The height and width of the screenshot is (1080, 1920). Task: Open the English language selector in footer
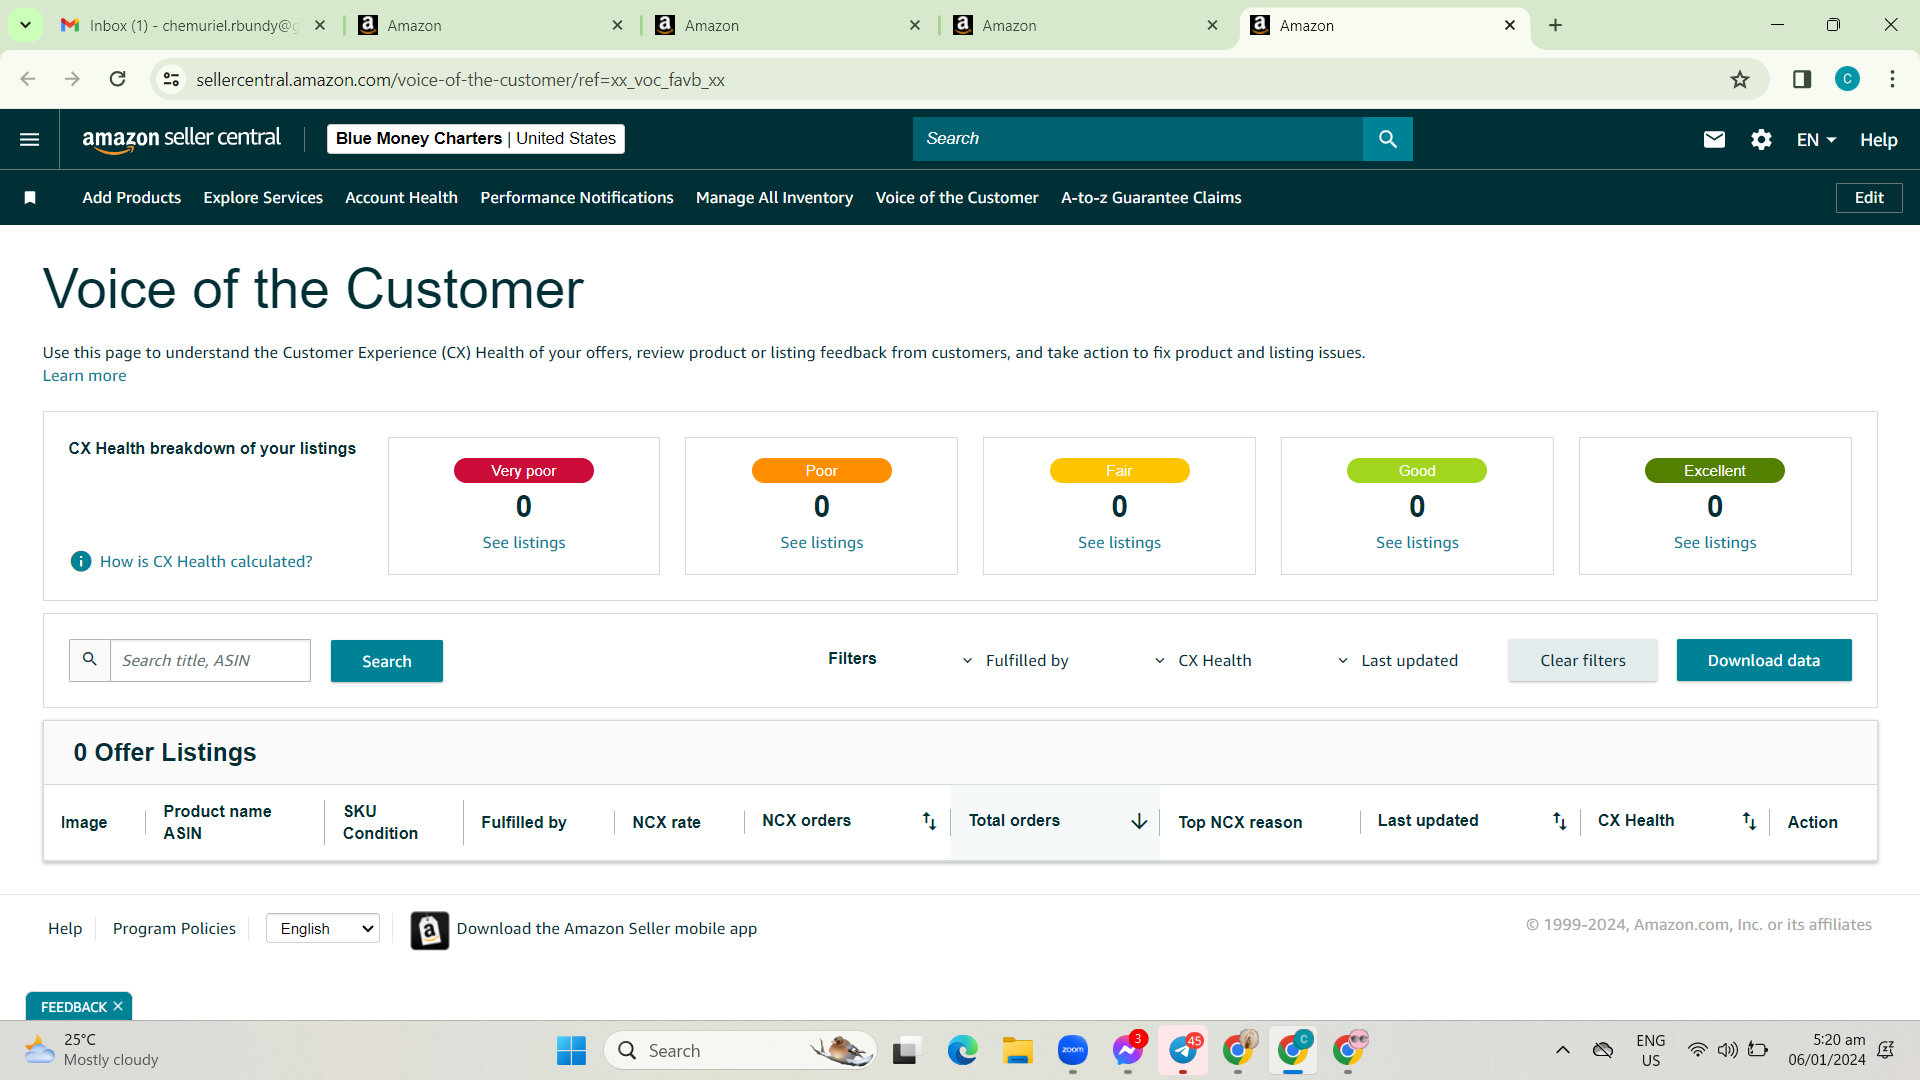323,929
